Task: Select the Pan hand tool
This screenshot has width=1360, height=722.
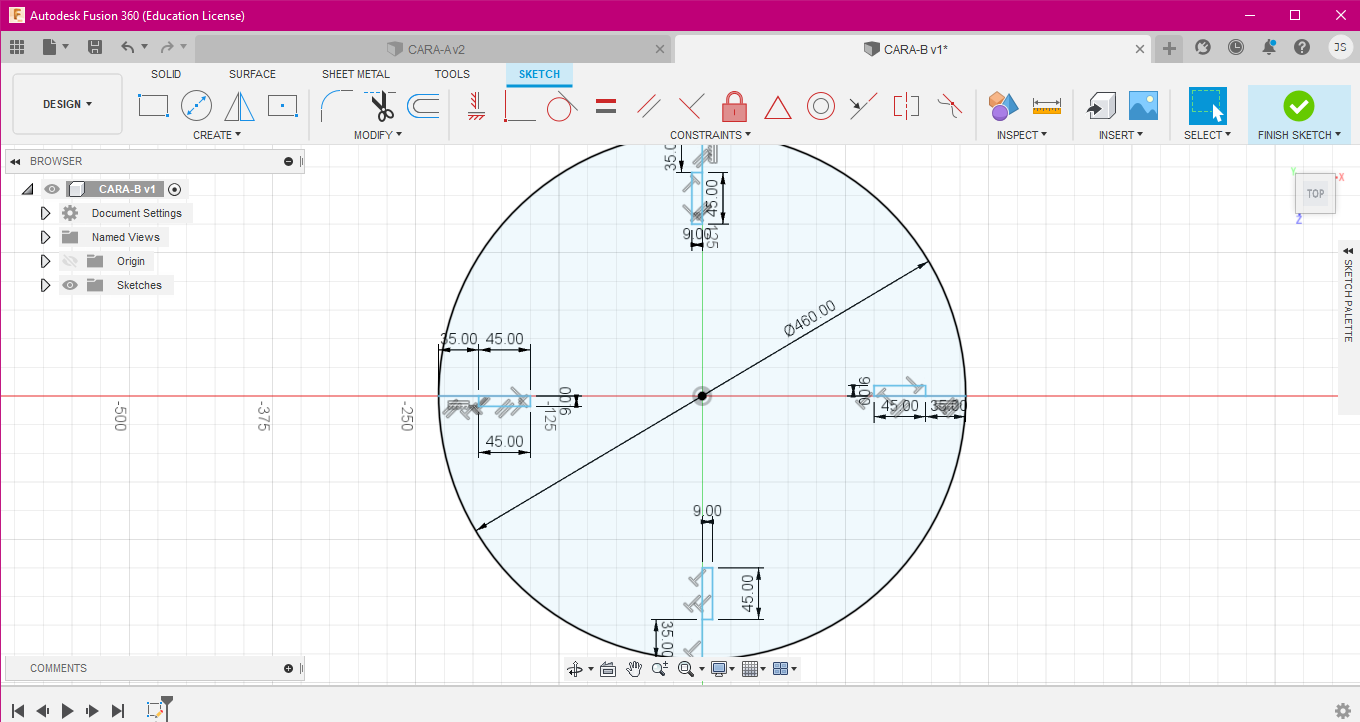Action: click(634, 669)
